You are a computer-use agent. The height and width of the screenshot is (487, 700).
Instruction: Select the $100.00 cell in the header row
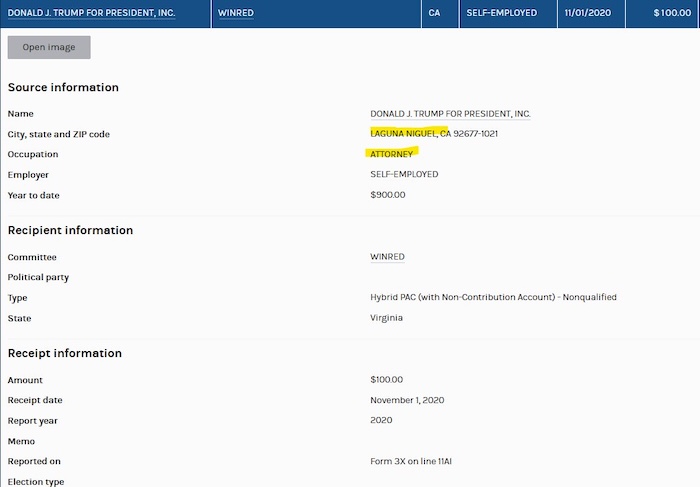663,13
